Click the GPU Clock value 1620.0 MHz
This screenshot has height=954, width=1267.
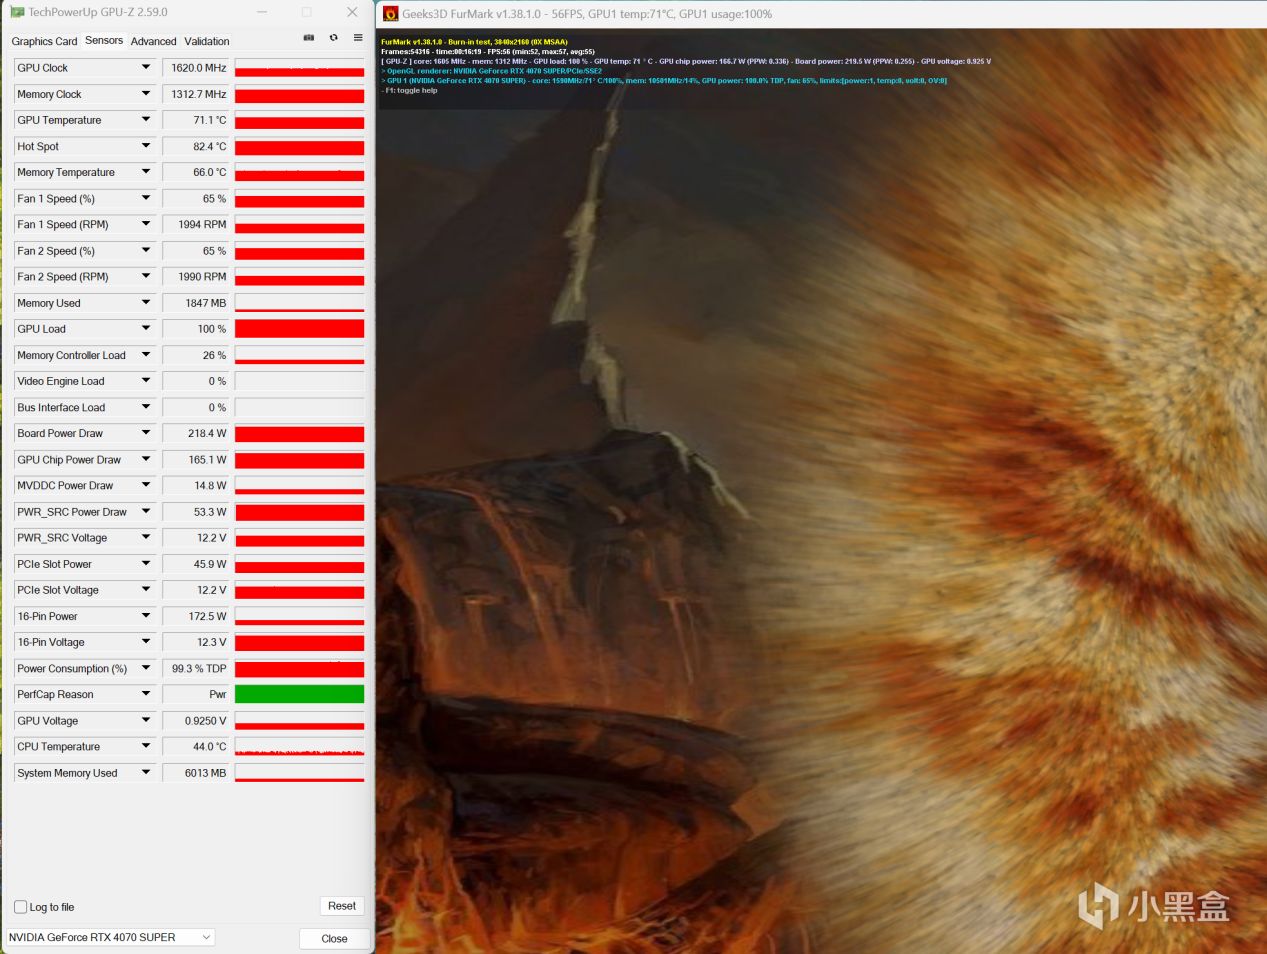[197, 68]
